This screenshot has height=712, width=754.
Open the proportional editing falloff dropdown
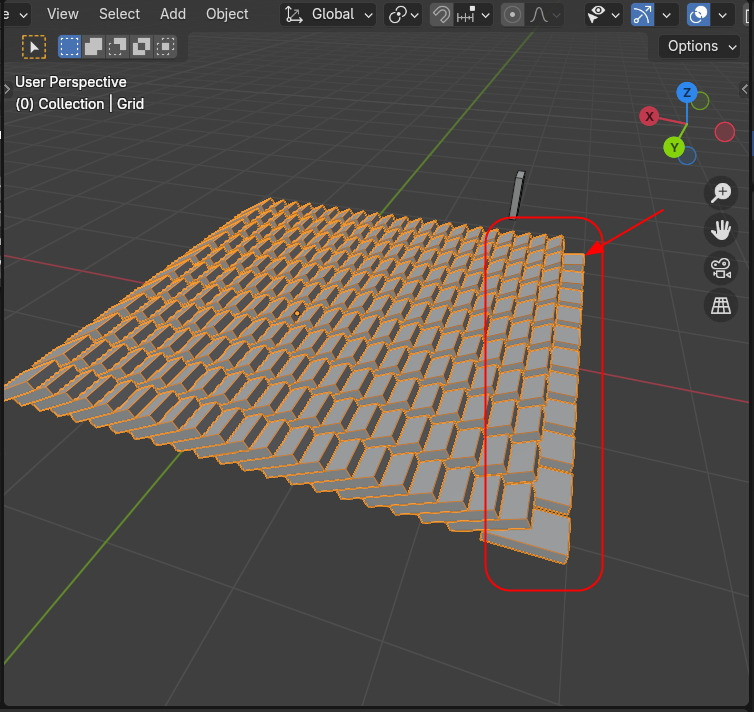pos(544,14)
